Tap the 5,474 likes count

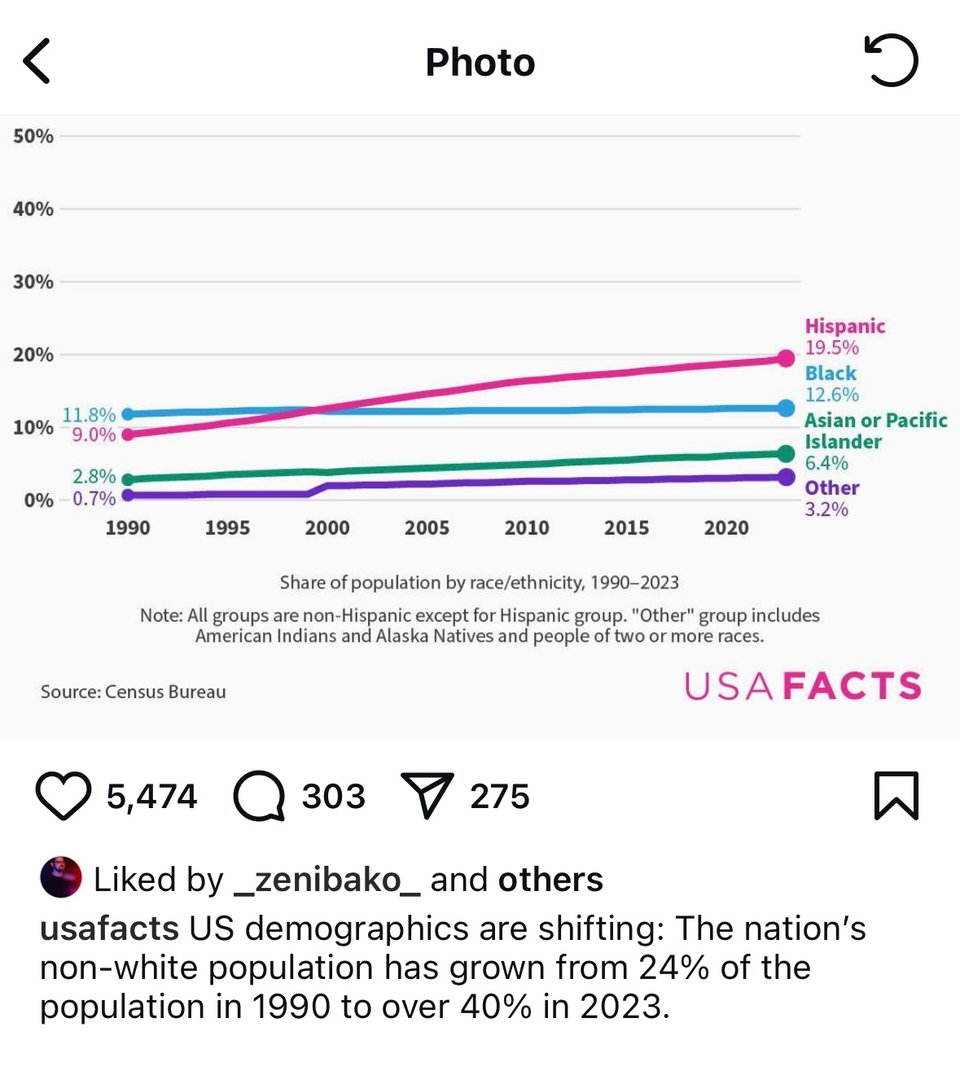(152, 796)
